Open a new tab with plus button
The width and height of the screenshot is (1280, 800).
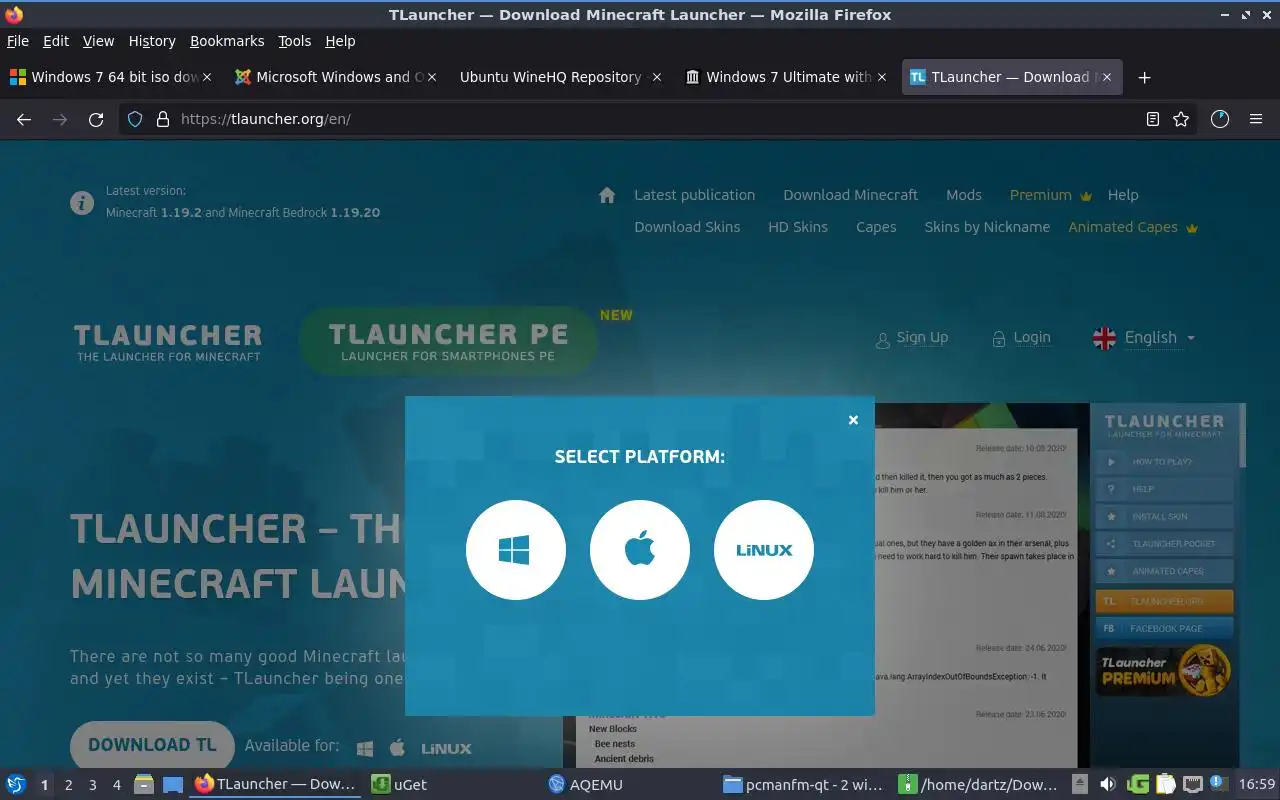pyautogui.click(x=1145, y=77)
